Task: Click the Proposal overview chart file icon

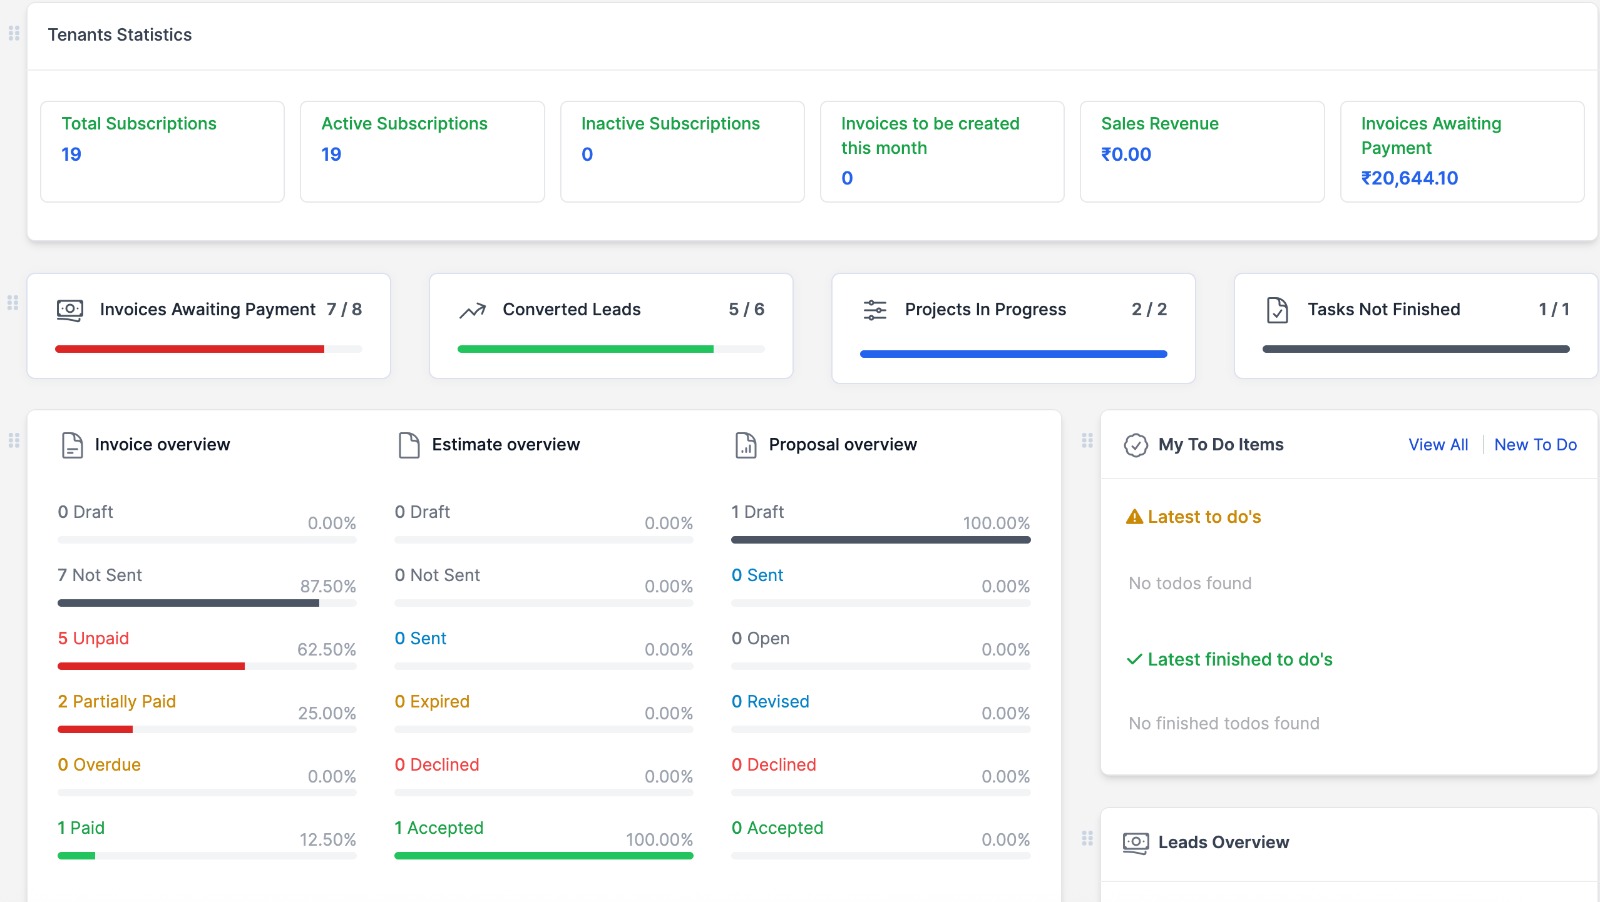Action: (746, 445)
